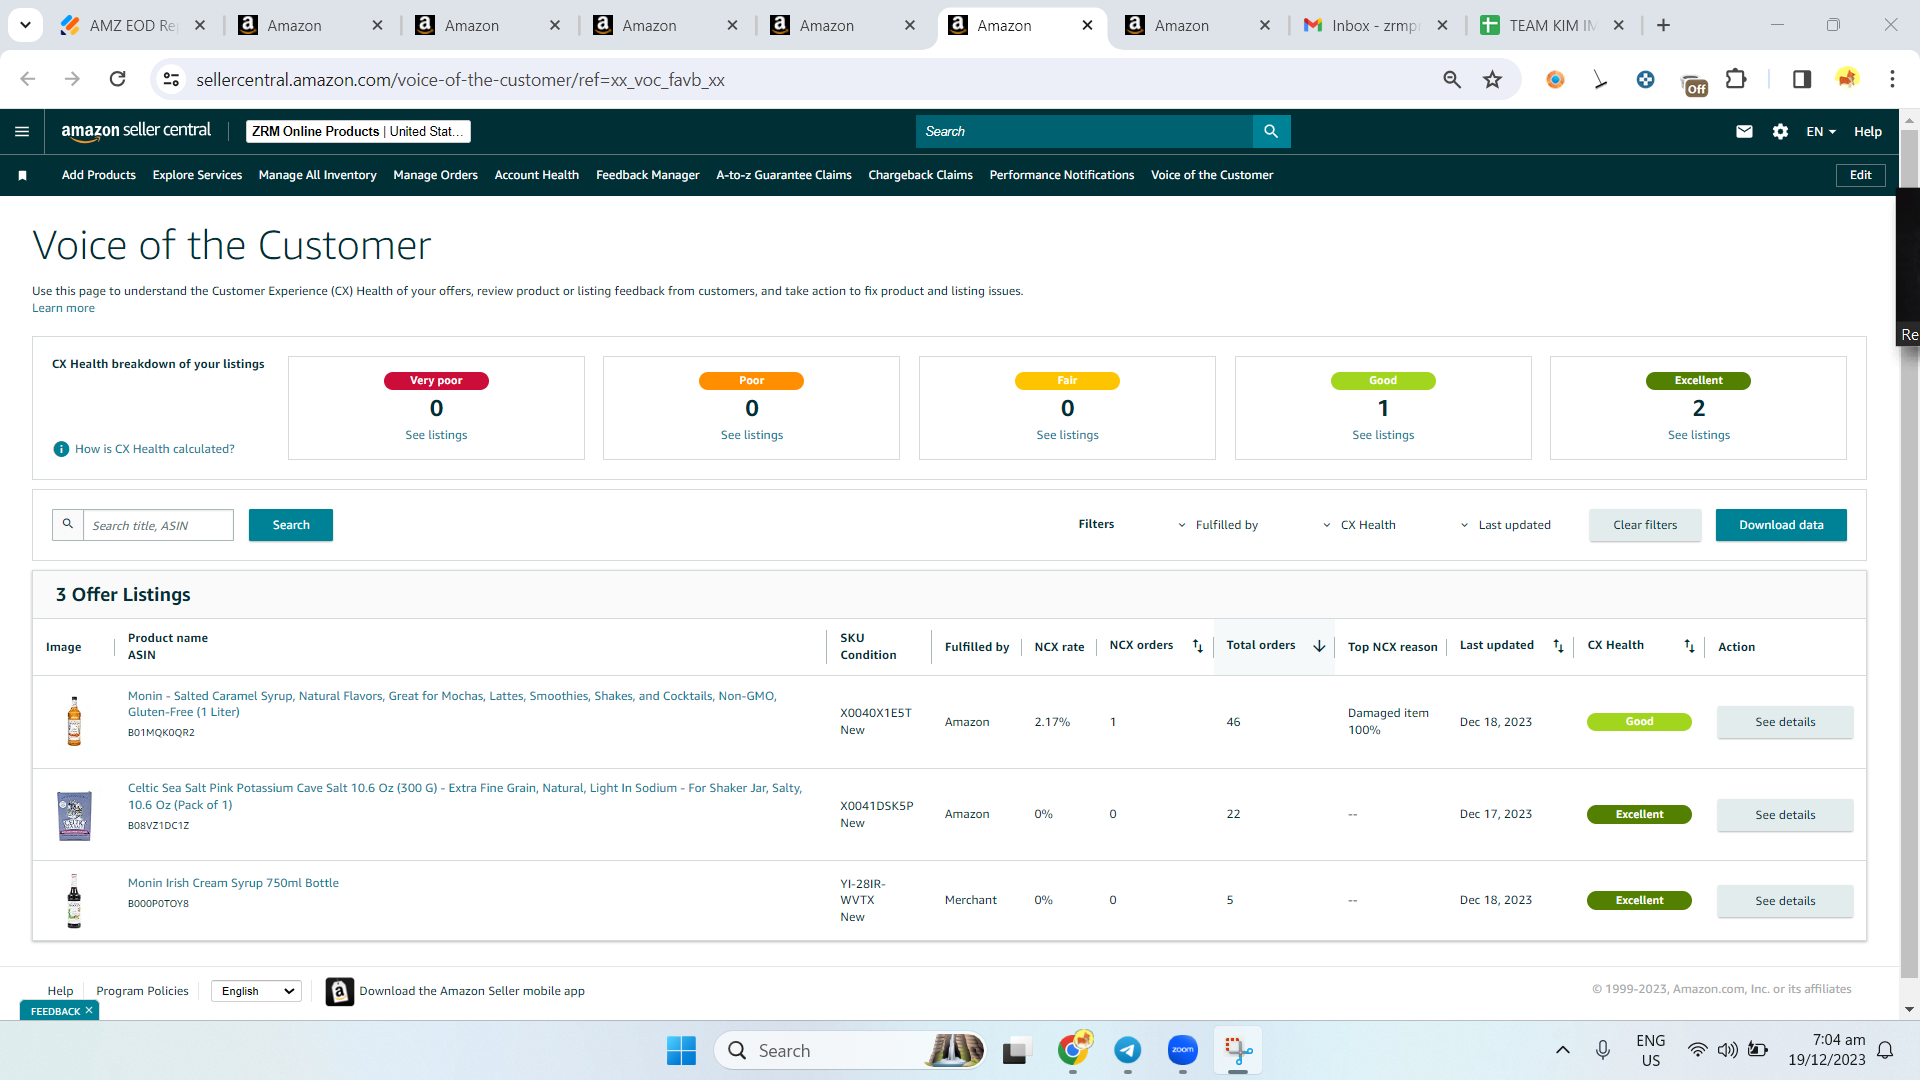Viewport: 1920px width, 1080px height.
Task: Expand the CX Health filter
Action: 1359,525
